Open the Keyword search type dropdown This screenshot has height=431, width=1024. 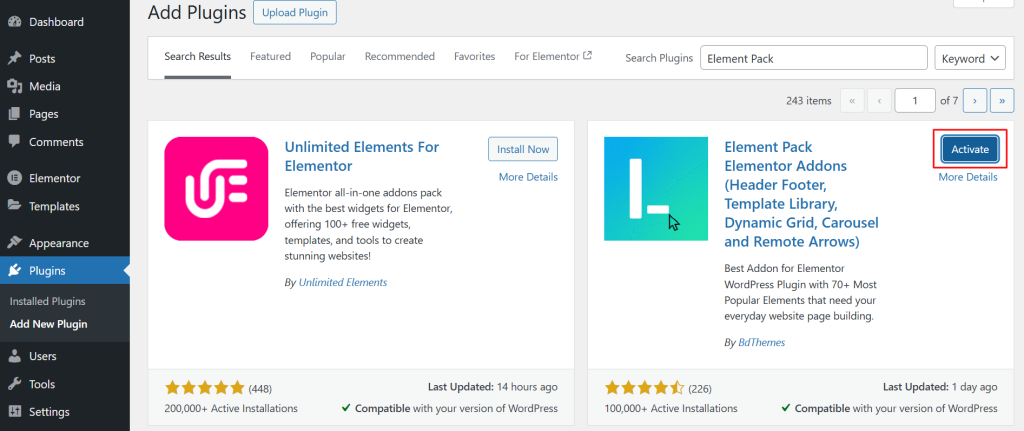(970, 59)
